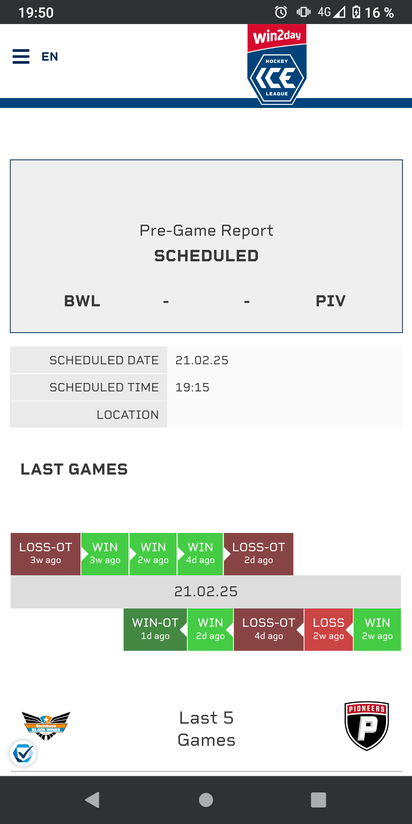Open the hamburger navigation menu
Screen dimensions: 412x824
click(x=21, y=56)
